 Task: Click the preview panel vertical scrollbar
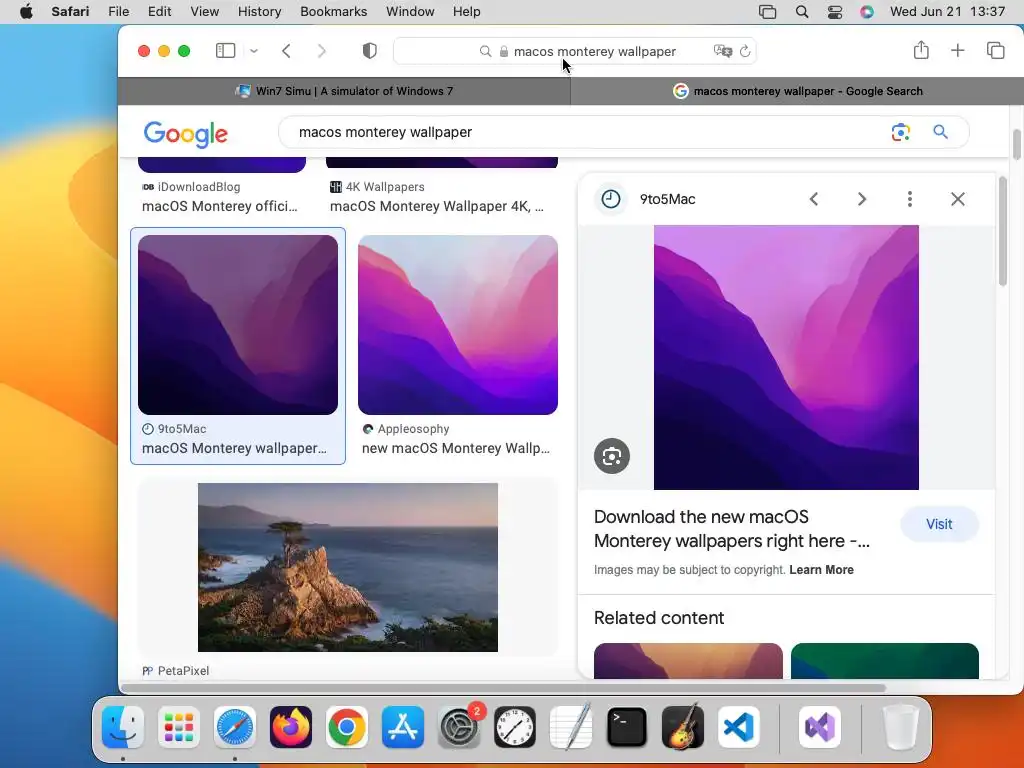[x=1002, y=232]
